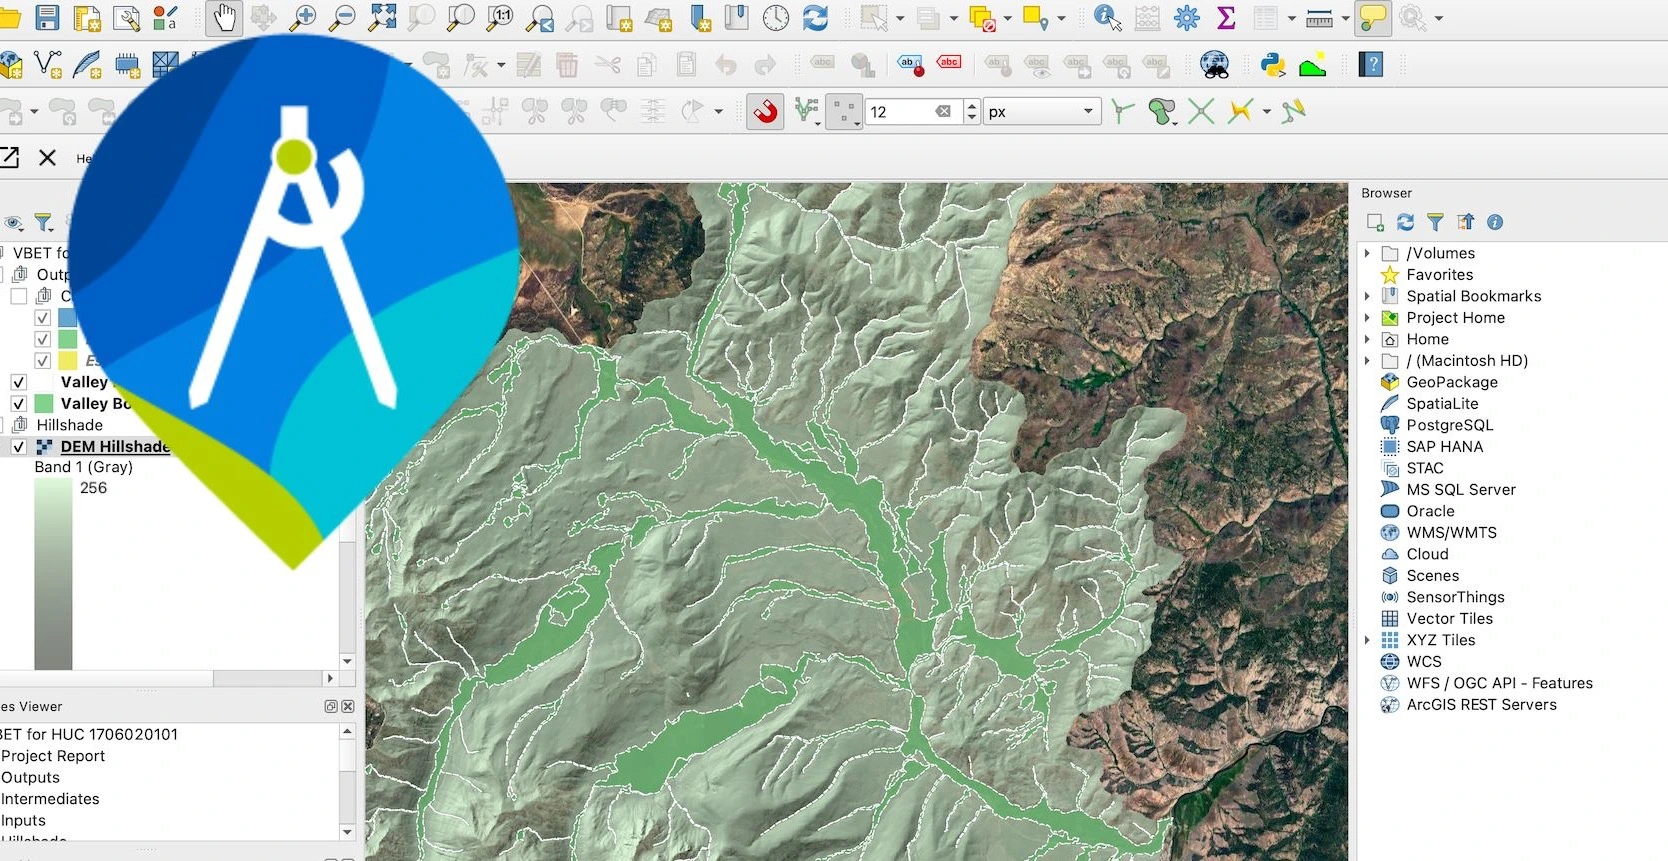
Task: Click the green terrain profile plugin icon
Action: [x=1312, y=65]
